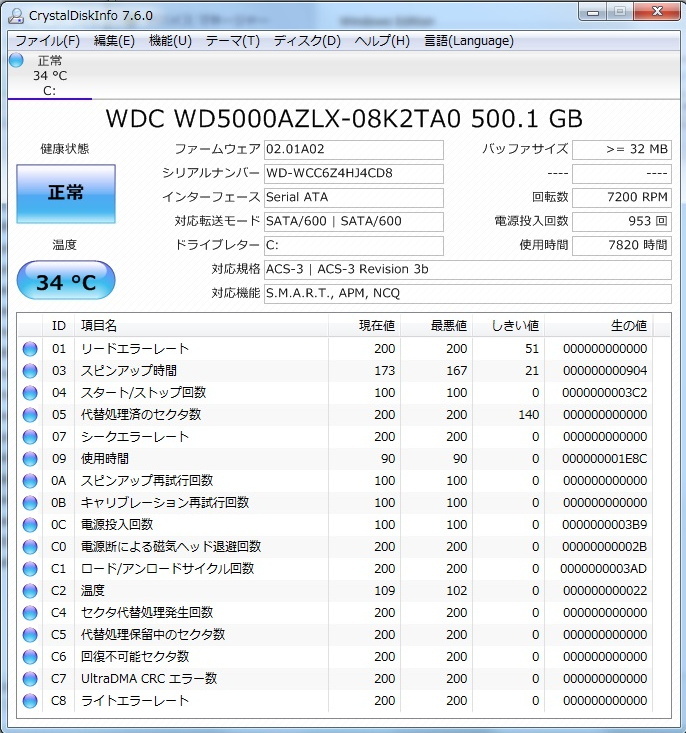Image resolution: width=686 pixels, height=733 pixels.
Task: Click status orb for リードエラーレート row
Action: coord(30,349)
